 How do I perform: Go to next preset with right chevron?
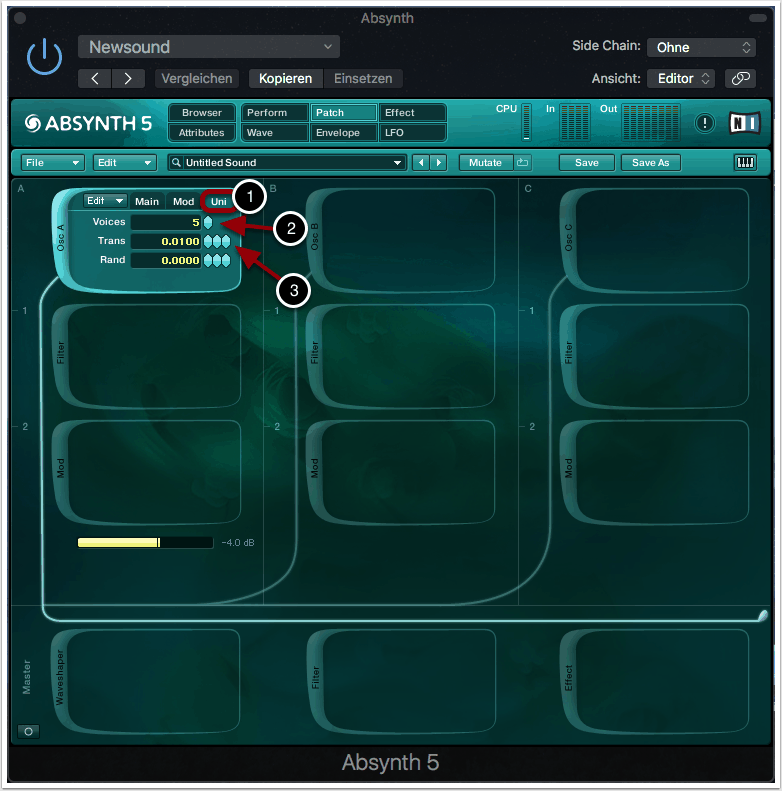[x=128, y=79]
